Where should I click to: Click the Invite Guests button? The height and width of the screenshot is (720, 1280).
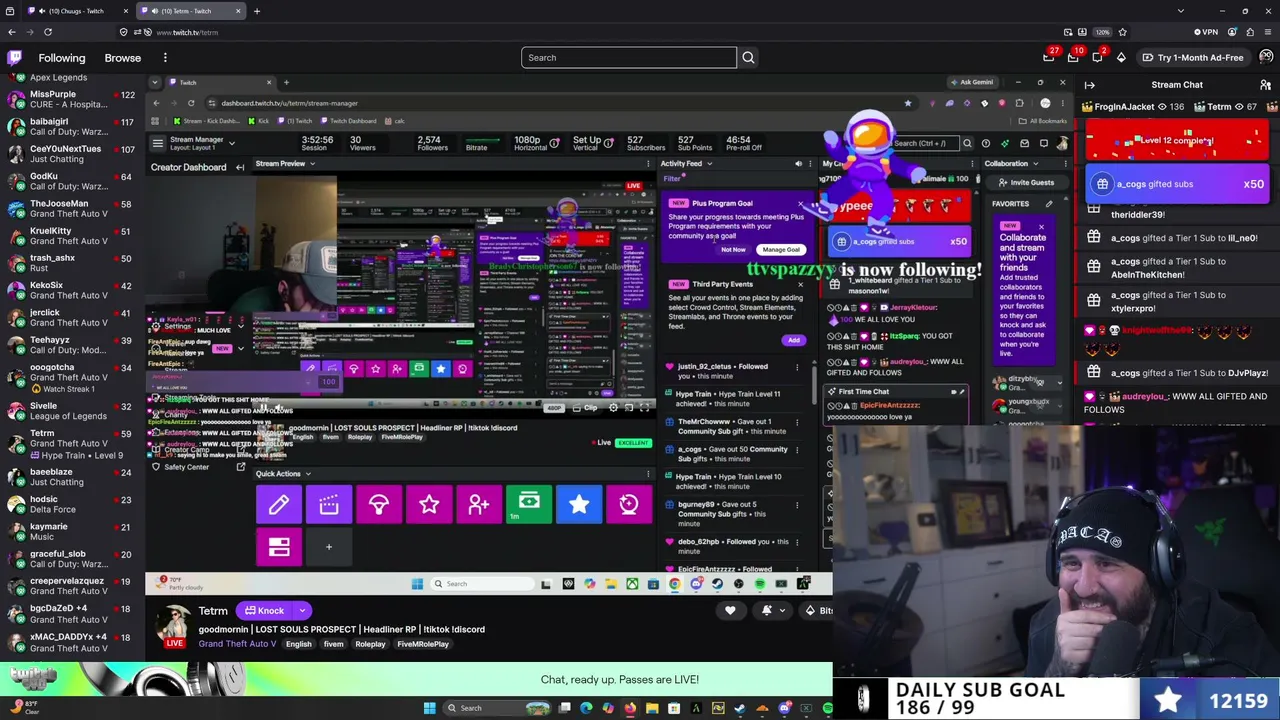(x=1027, y=183)
